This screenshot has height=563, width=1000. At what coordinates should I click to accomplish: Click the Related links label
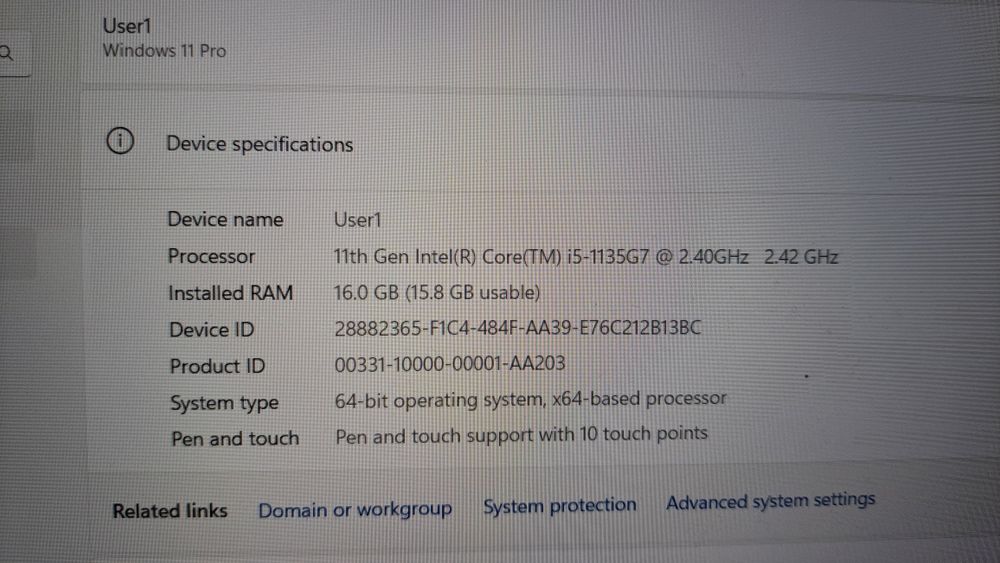point(170,511)
